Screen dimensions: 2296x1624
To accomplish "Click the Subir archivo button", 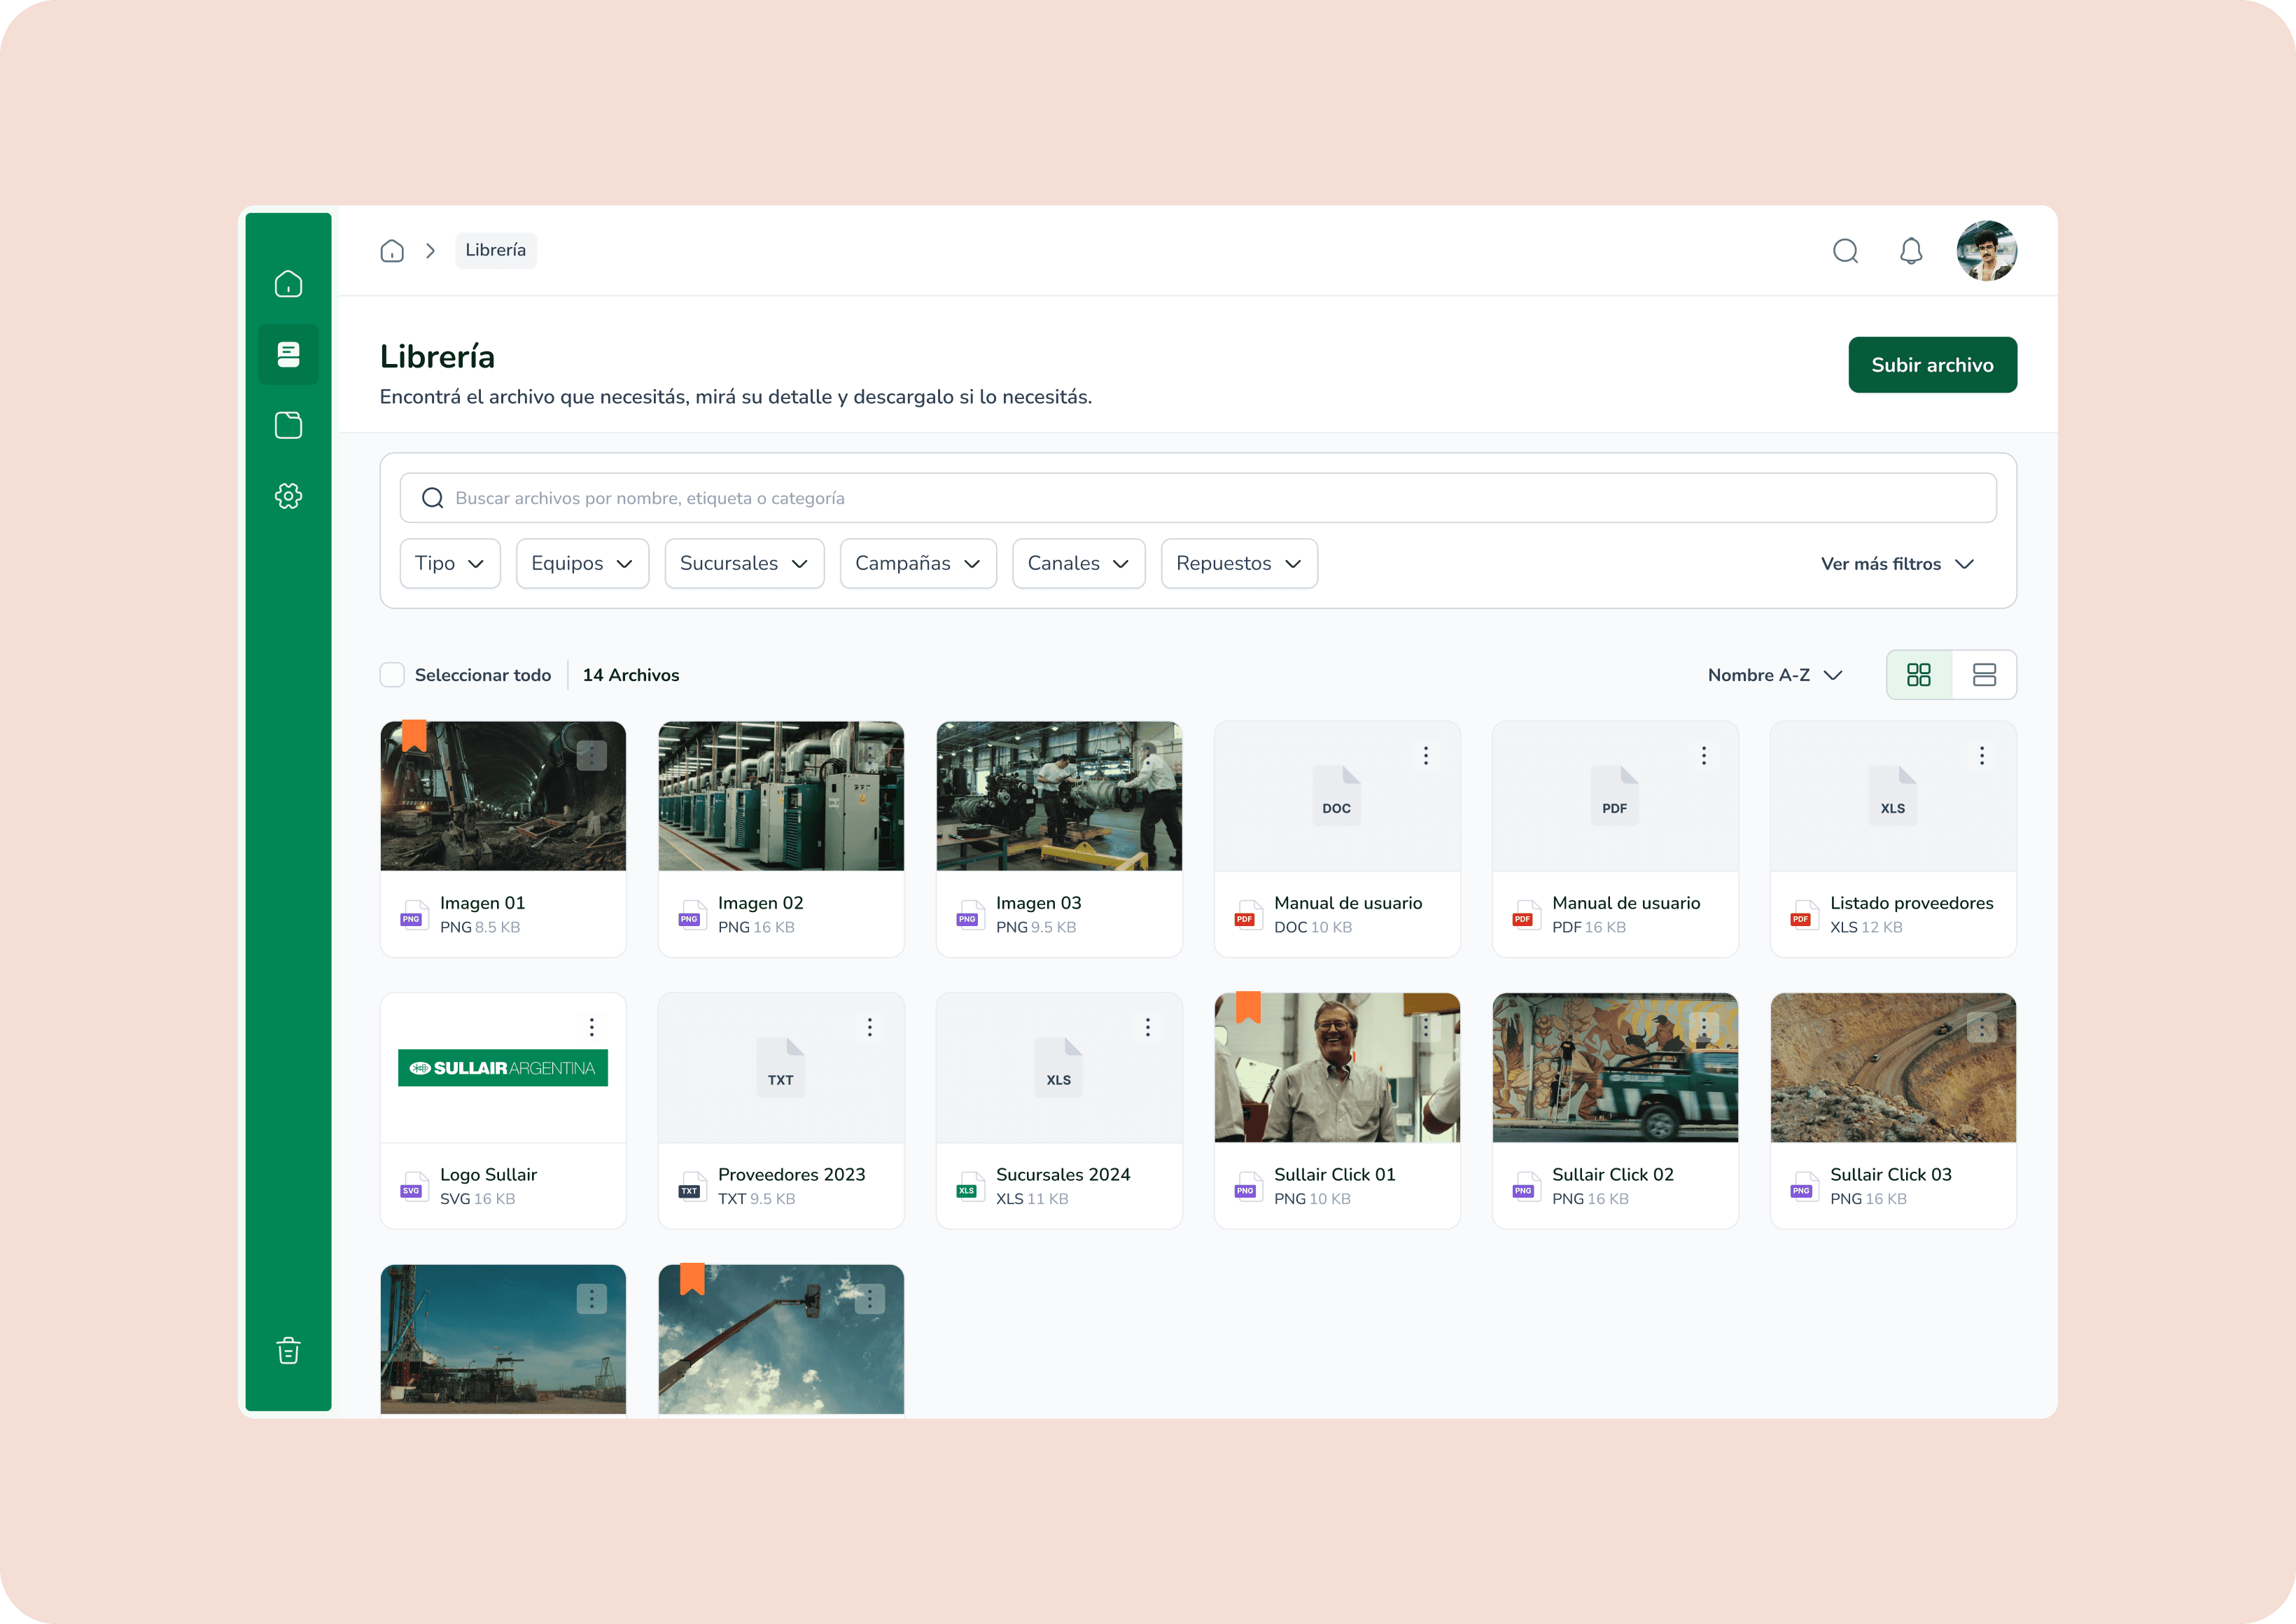I will 1931,365.
